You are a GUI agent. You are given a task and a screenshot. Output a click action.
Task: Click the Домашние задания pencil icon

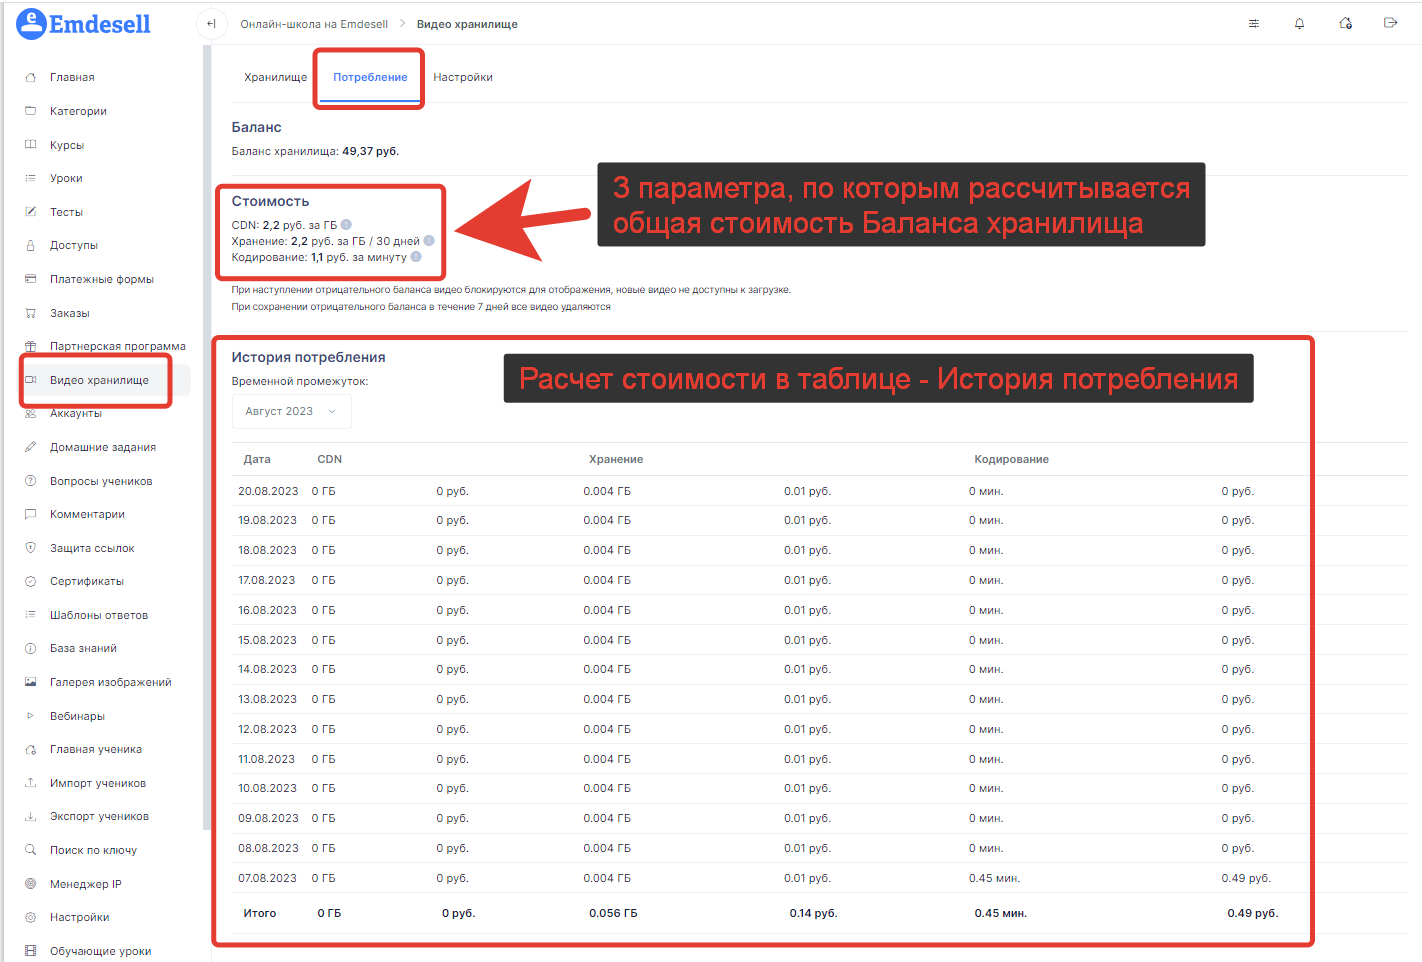(30, 447)
